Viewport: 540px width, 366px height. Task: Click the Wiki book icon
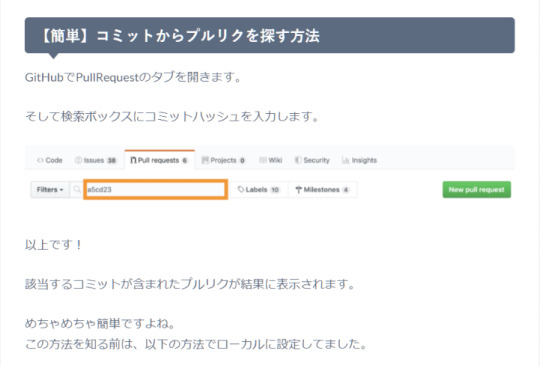tap(262, 160)
